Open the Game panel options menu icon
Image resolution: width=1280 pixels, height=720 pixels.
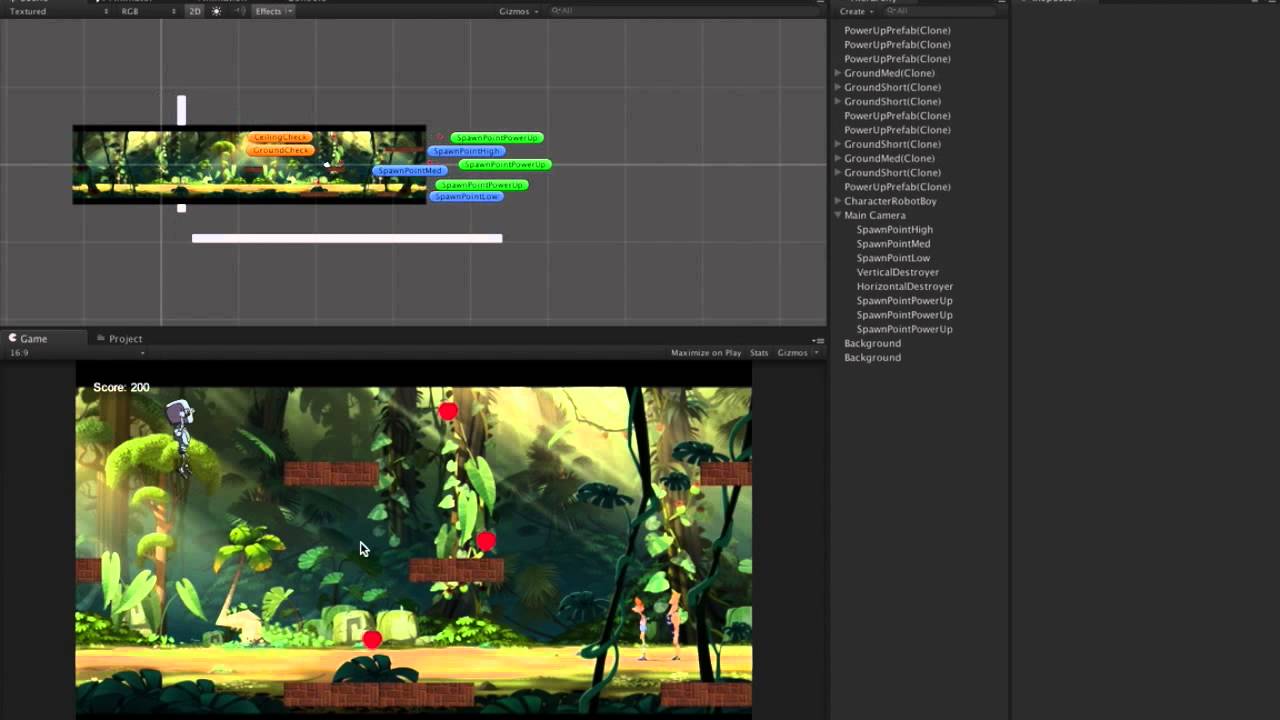tap(818, 340)
